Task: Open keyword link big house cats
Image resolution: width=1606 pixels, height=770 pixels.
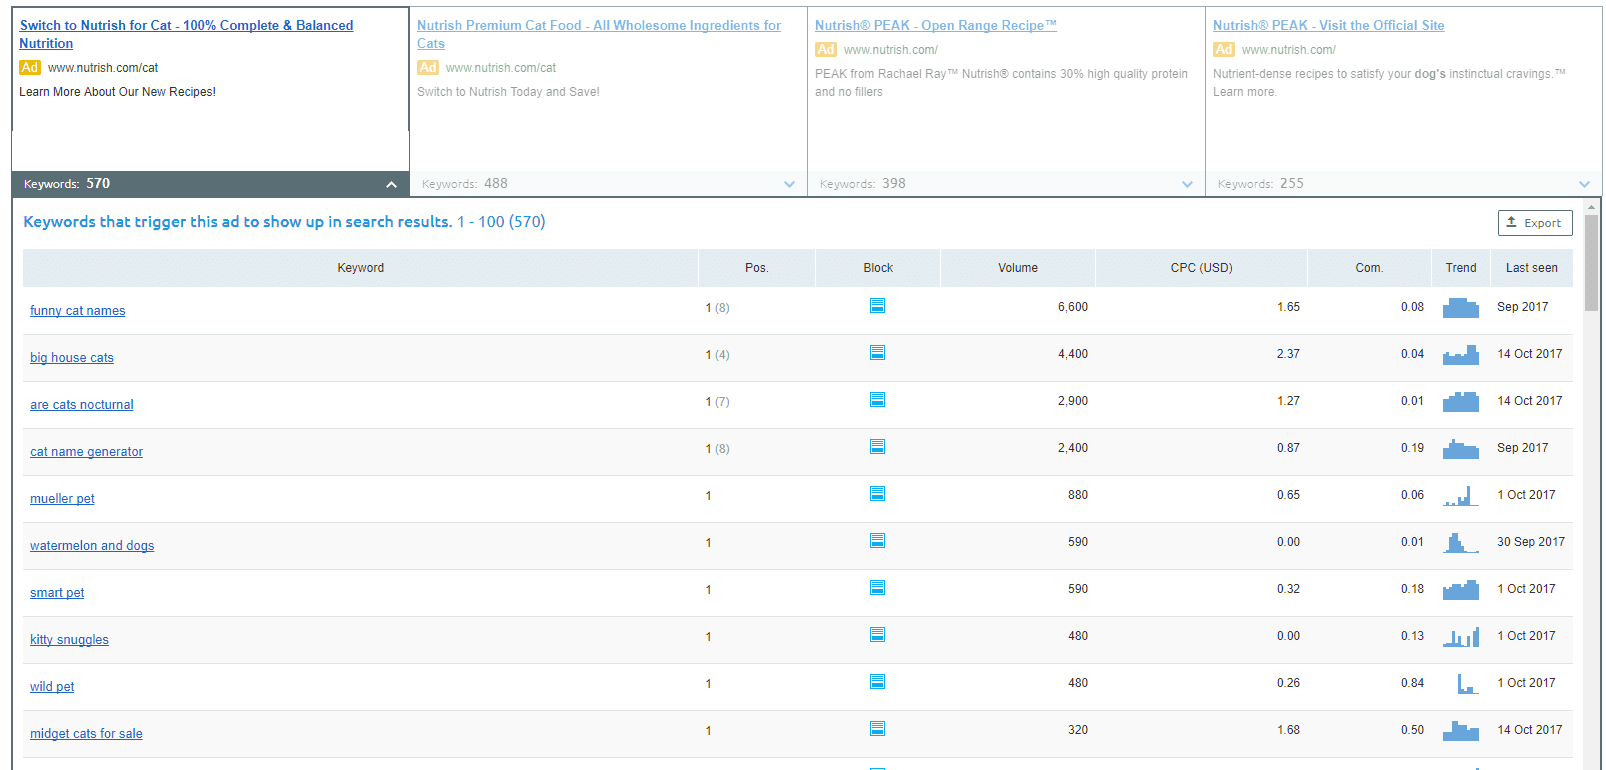Action: [x=72, y=358]
